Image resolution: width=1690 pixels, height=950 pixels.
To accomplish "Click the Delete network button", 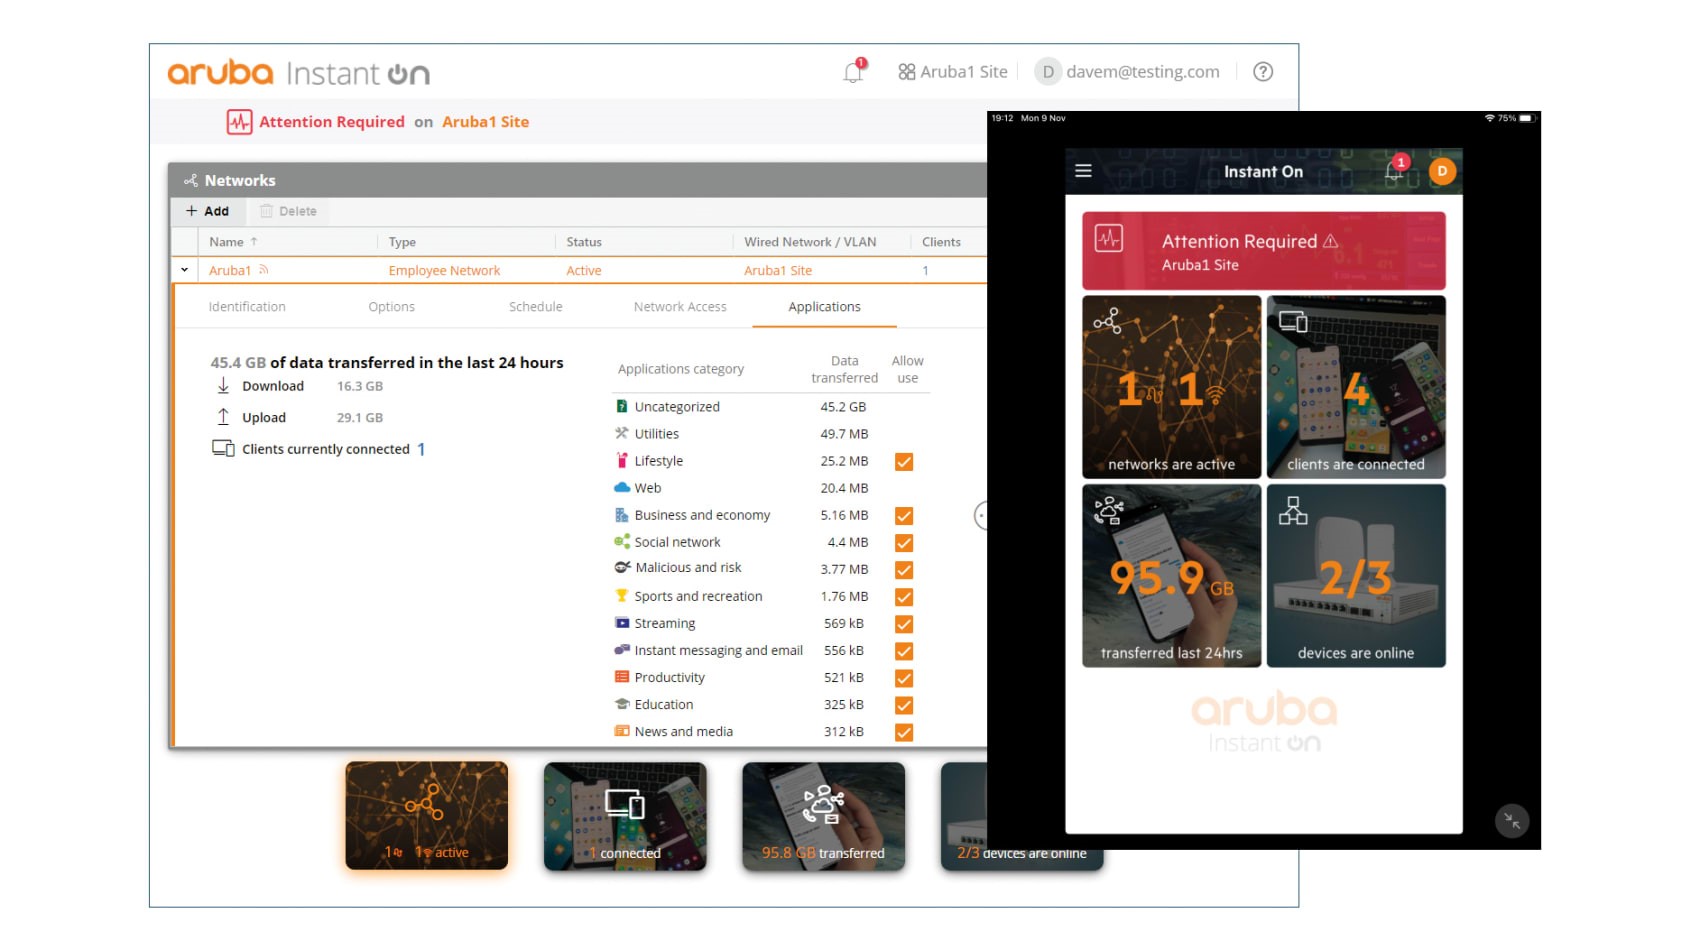I will pos(288,211).
